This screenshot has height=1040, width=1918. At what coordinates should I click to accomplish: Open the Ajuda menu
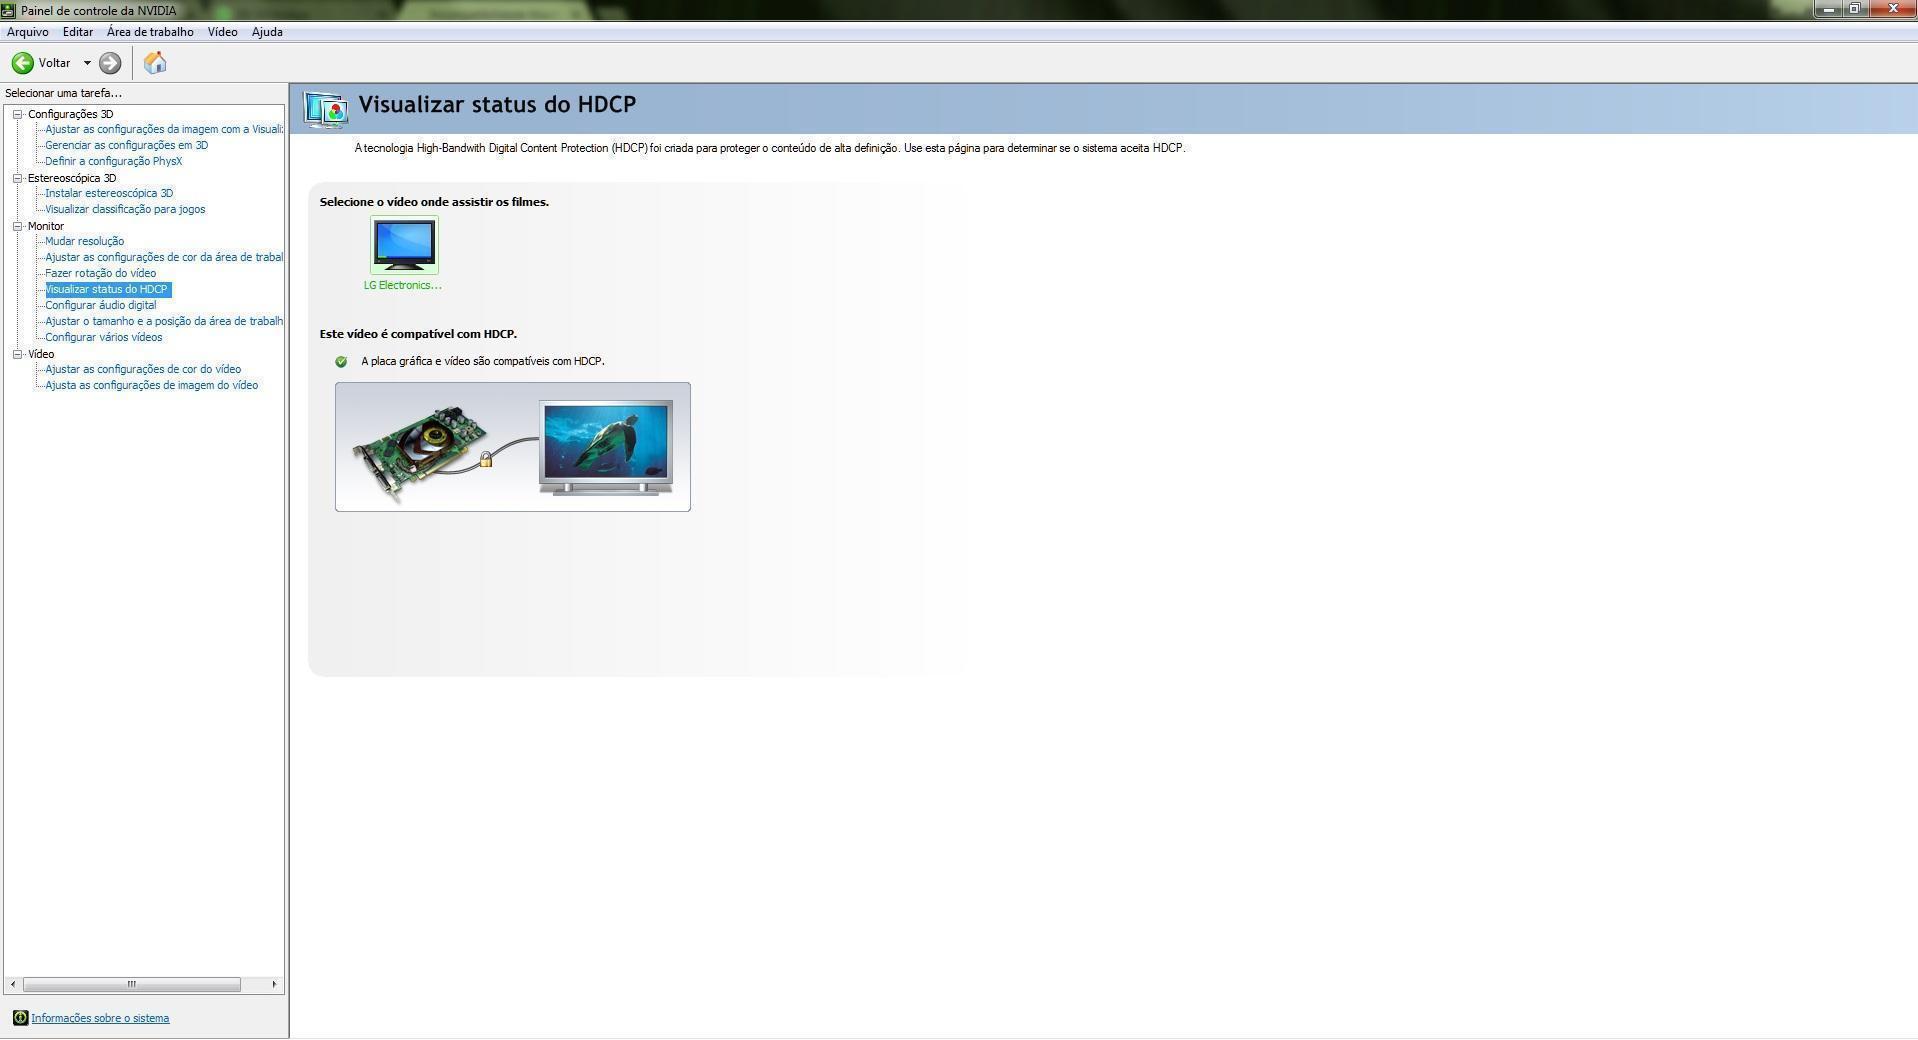(x=267, y=32)
